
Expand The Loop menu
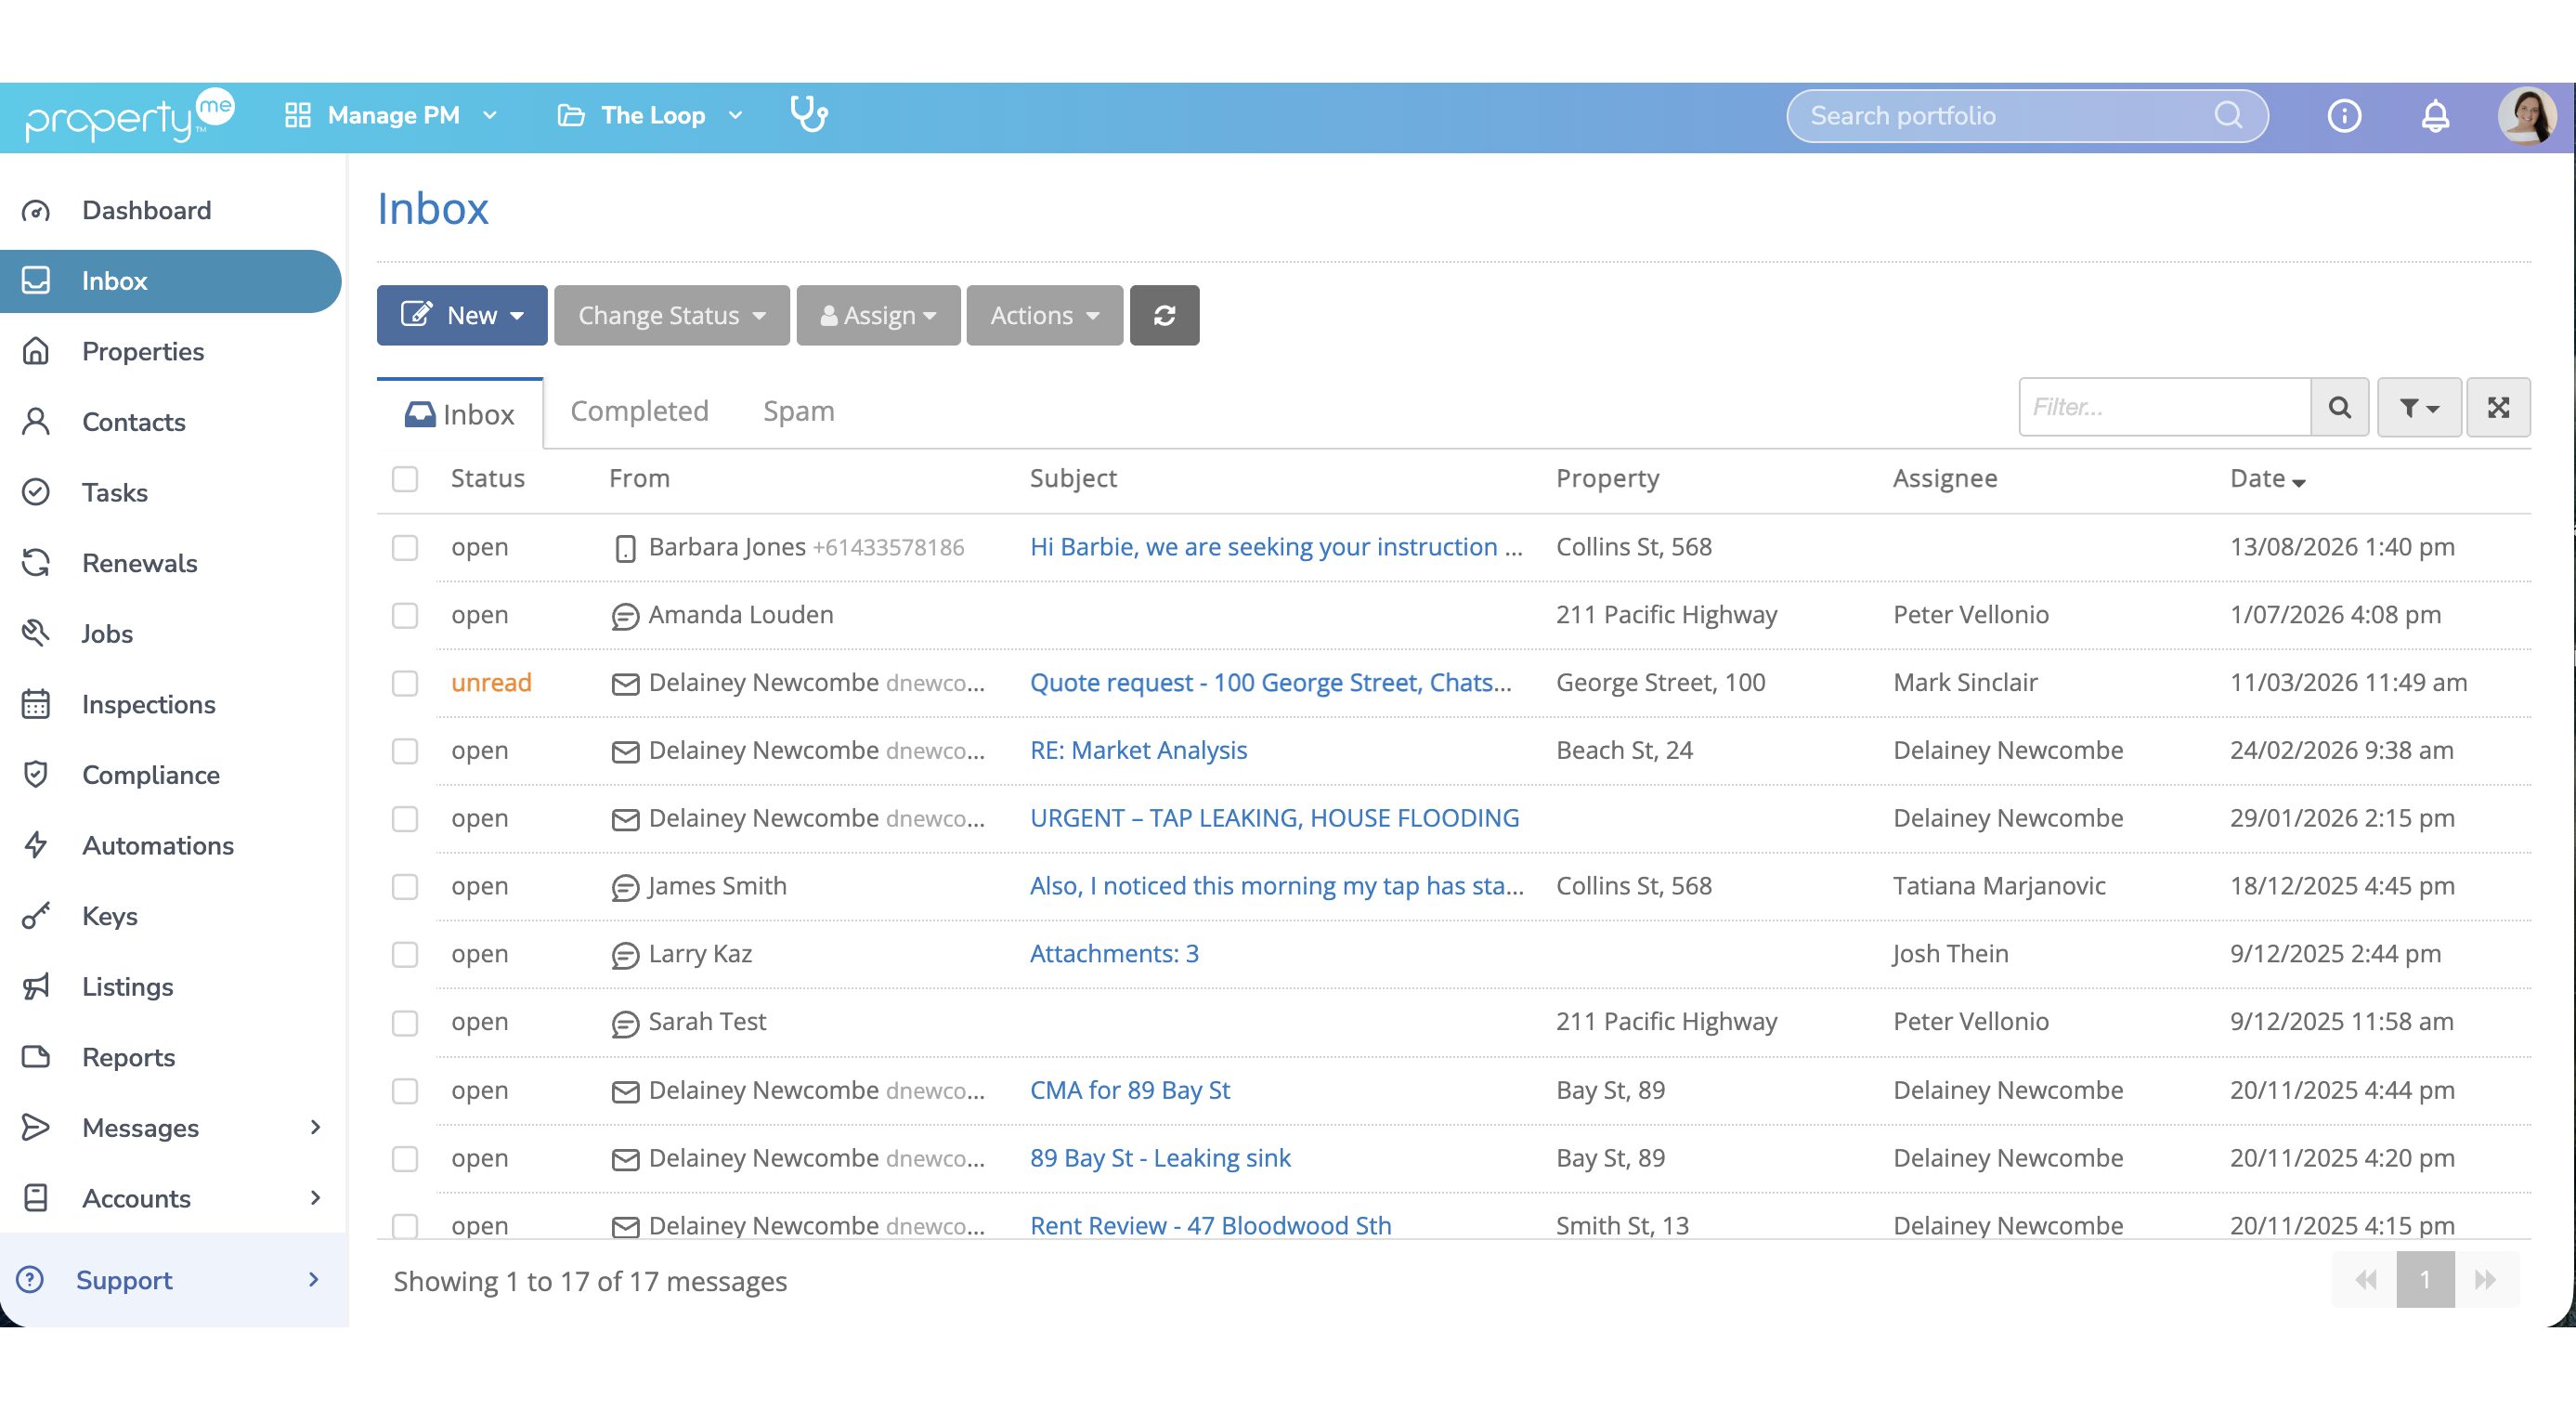pyautogui.click(x=650, y=115)
